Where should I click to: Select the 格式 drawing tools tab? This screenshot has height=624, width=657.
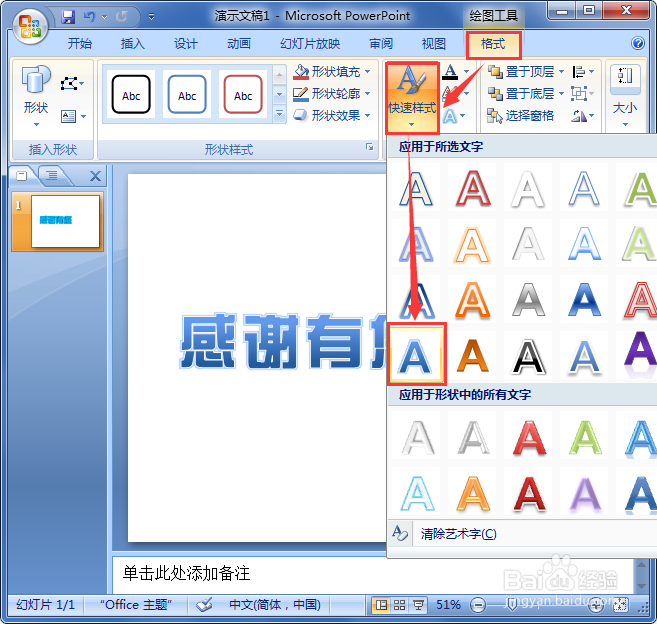click(x=493, y=44)
